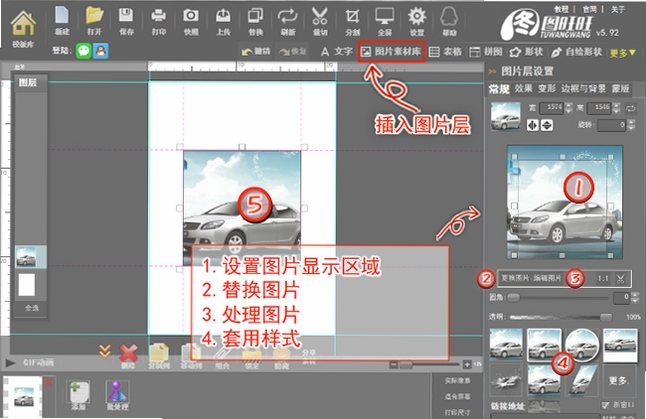Click the 全选 select all button
The height and width of the screenshot is (419, 646).
31,307
